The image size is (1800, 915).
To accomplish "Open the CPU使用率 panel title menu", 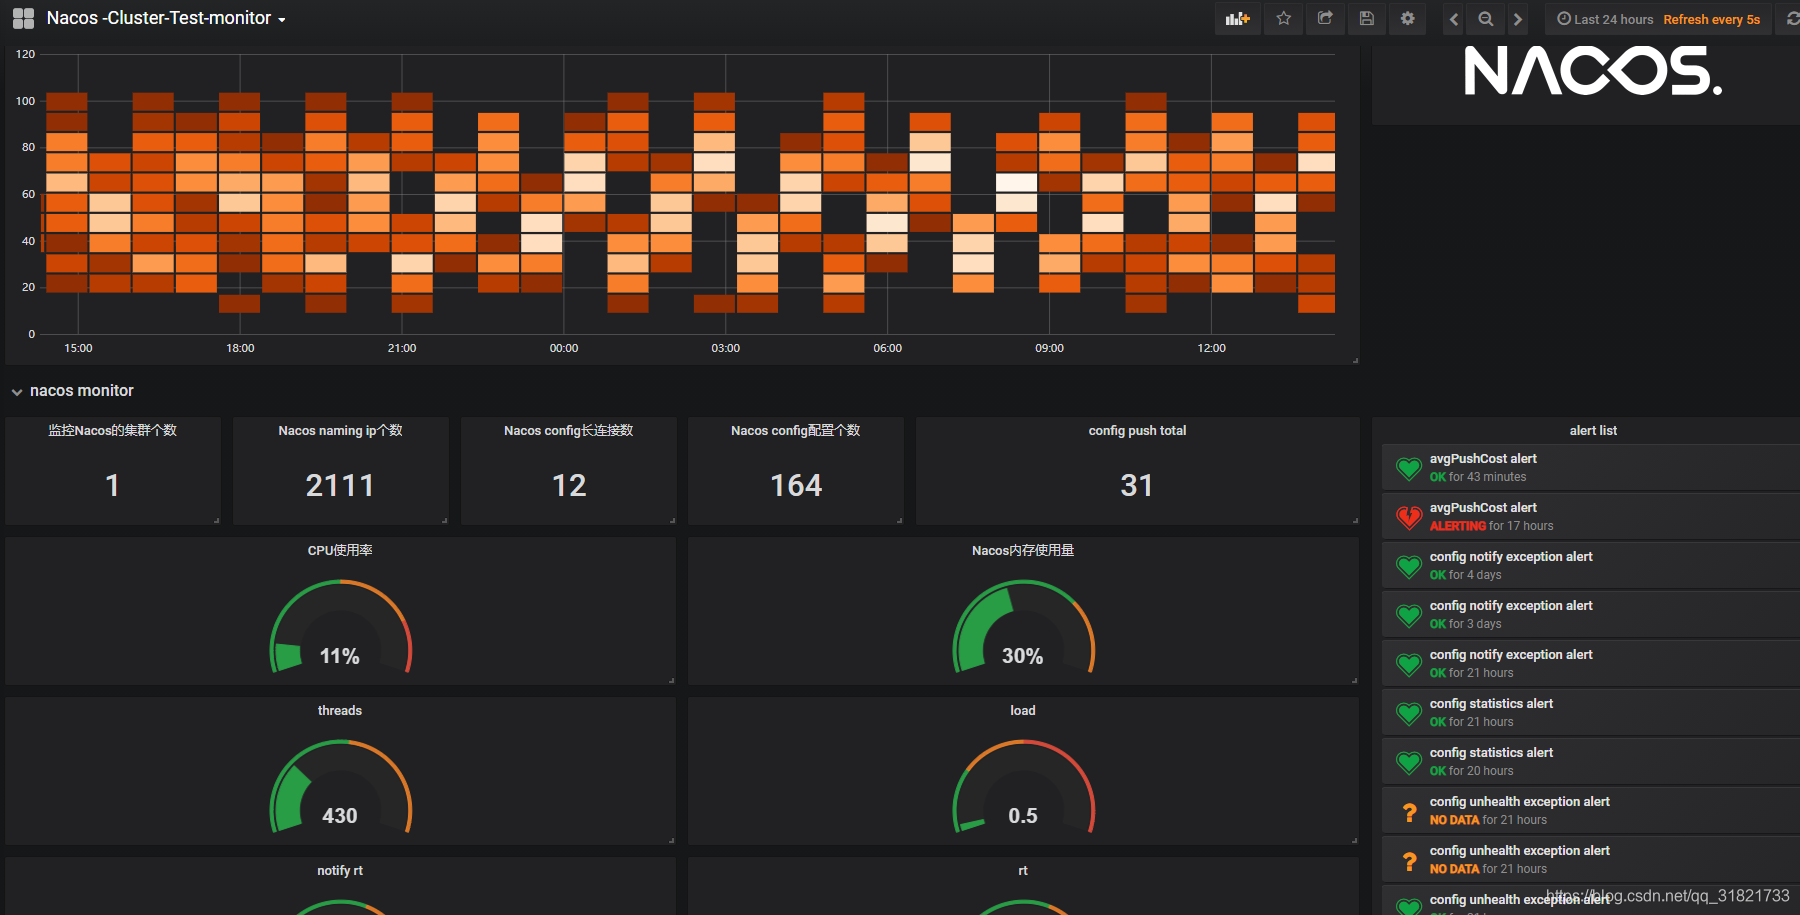I will pyautogui.click(x=340, y=550).
